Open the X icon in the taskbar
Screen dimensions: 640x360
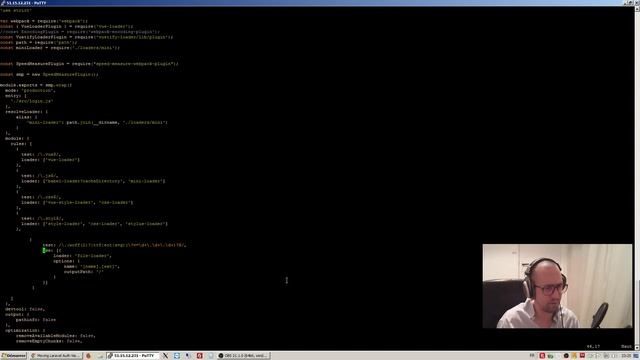(165, 356)
